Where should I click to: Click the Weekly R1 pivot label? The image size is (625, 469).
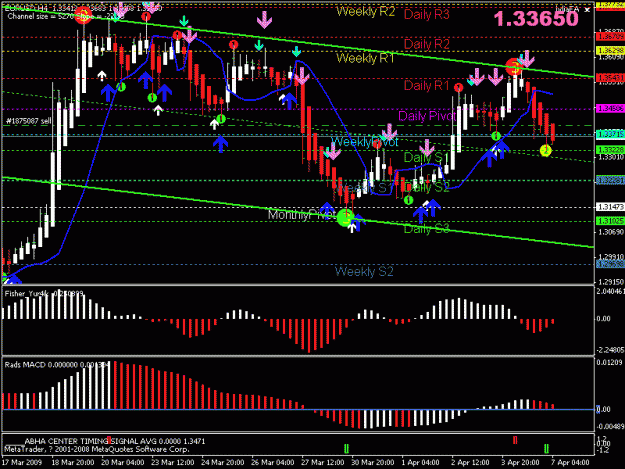point(365,58)
